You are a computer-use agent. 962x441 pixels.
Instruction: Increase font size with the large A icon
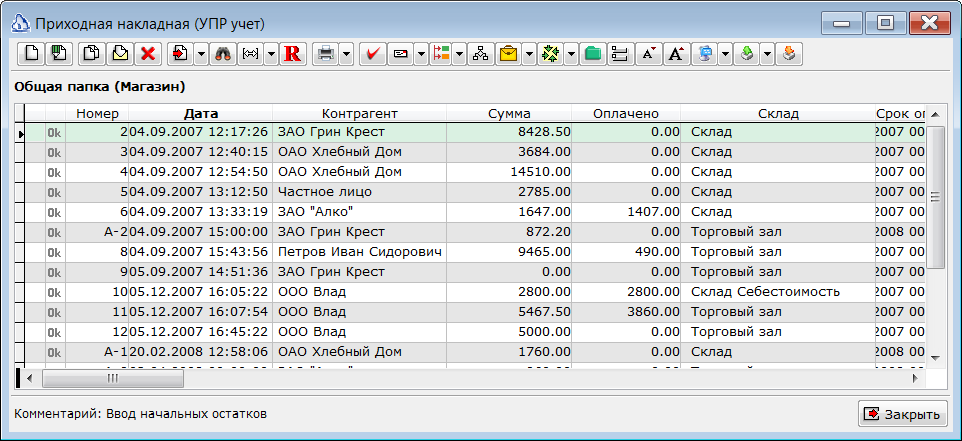coord(675,54)
